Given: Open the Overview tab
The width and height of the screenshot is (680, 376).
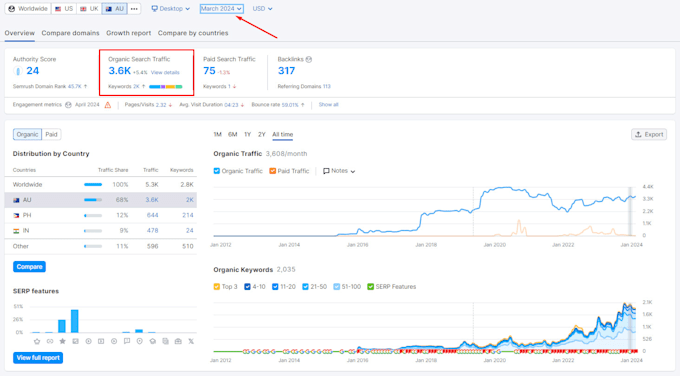Looking at the screenshot, I should coord(20,33).
